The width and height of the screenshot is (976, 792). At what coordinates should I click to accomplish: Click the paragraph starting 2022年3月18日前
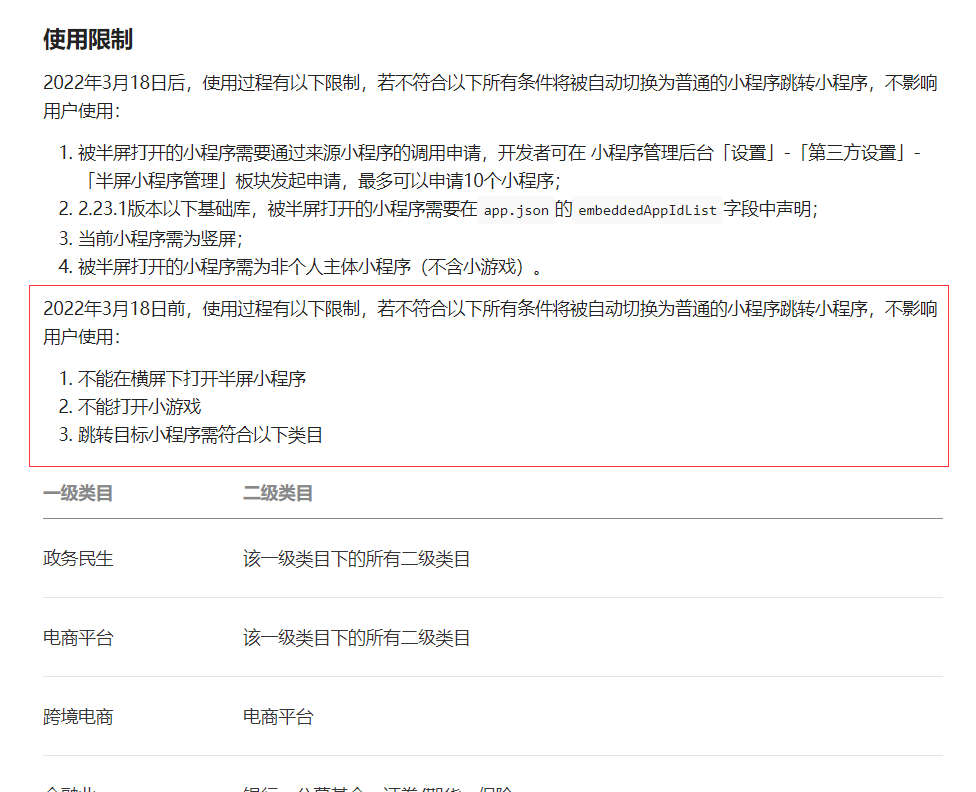pyautogui.click(x=490, y=323)
